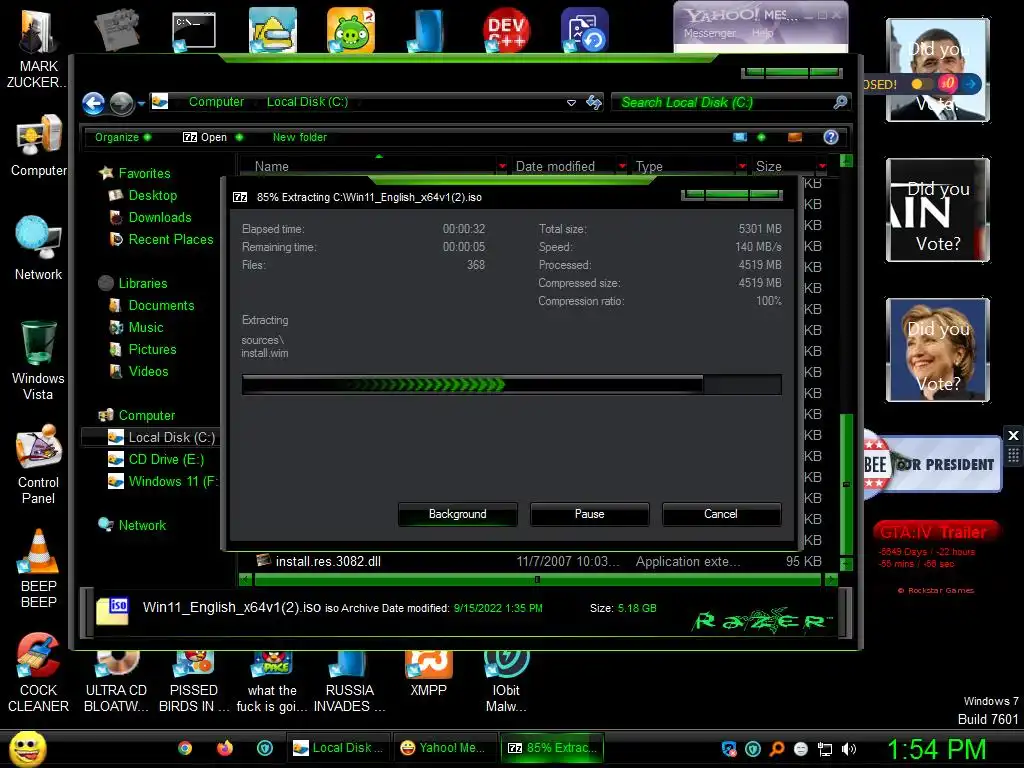This screenshot has width=1024, height=768.
Task: Open the XMPP desktop icon
Action: tap(428, 674)
